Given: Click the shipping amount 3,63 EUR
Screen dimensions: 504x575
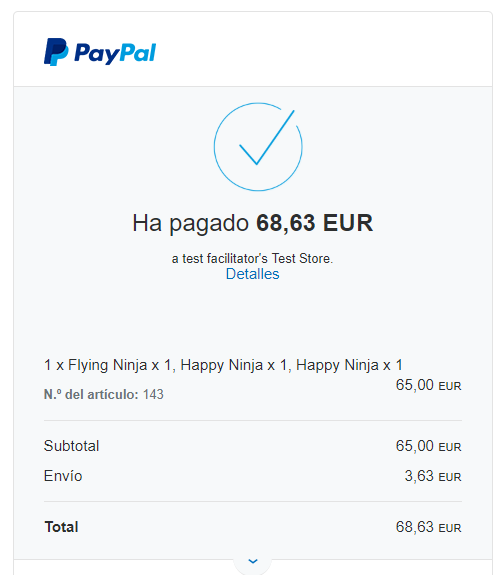Looking at the screenshot, I should coord(433,476).
